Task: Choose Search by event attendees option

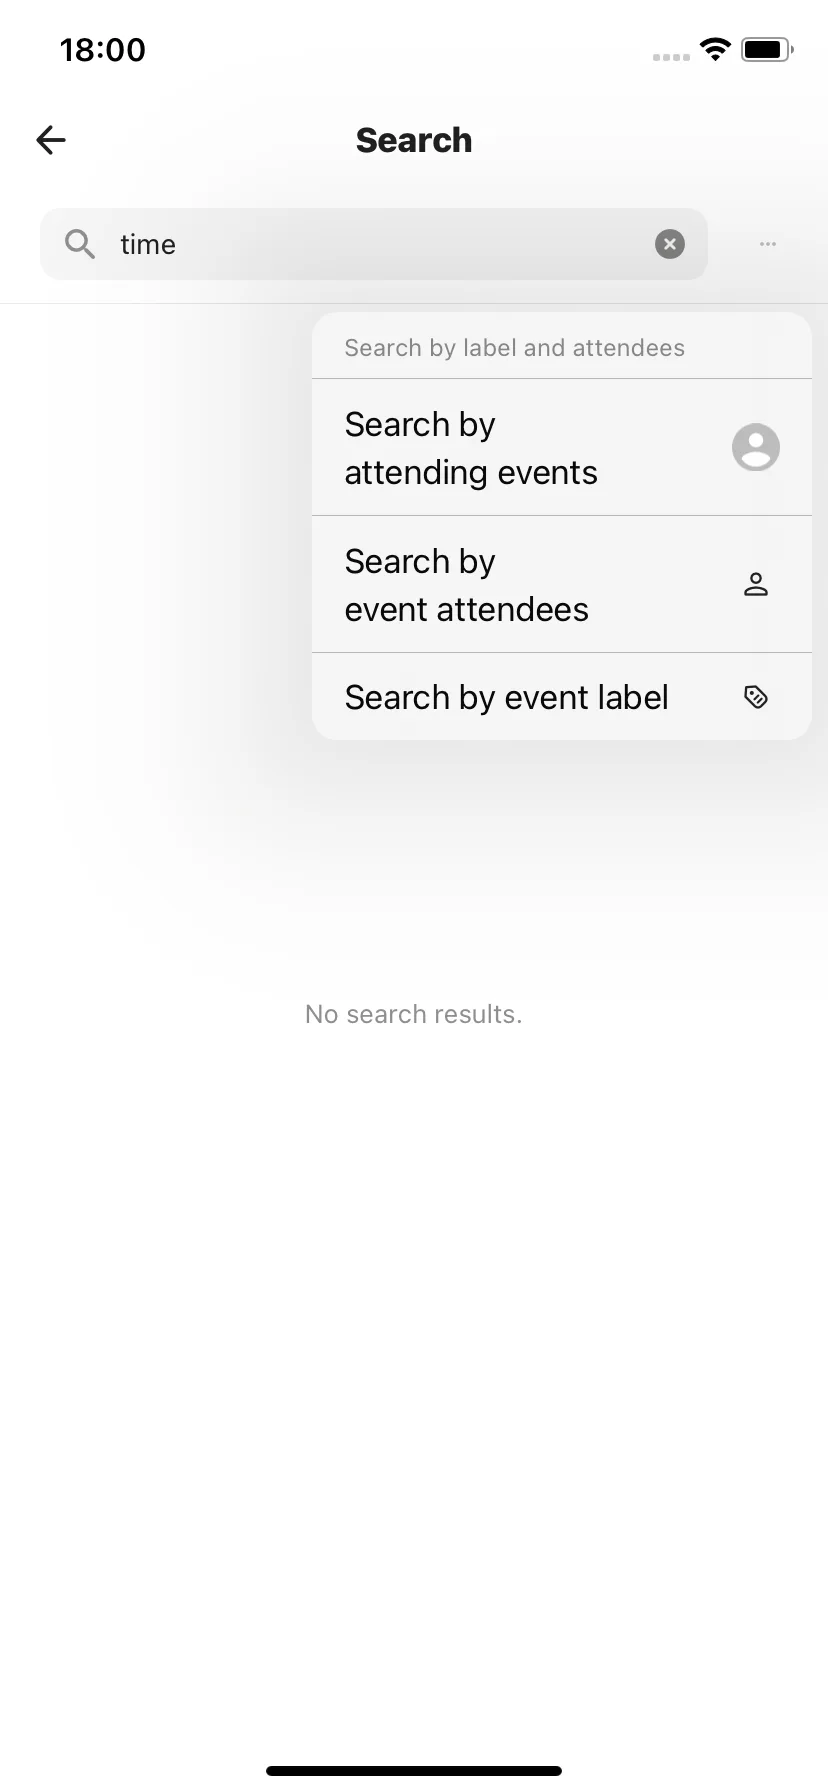Action: click(x=562, y=585)
